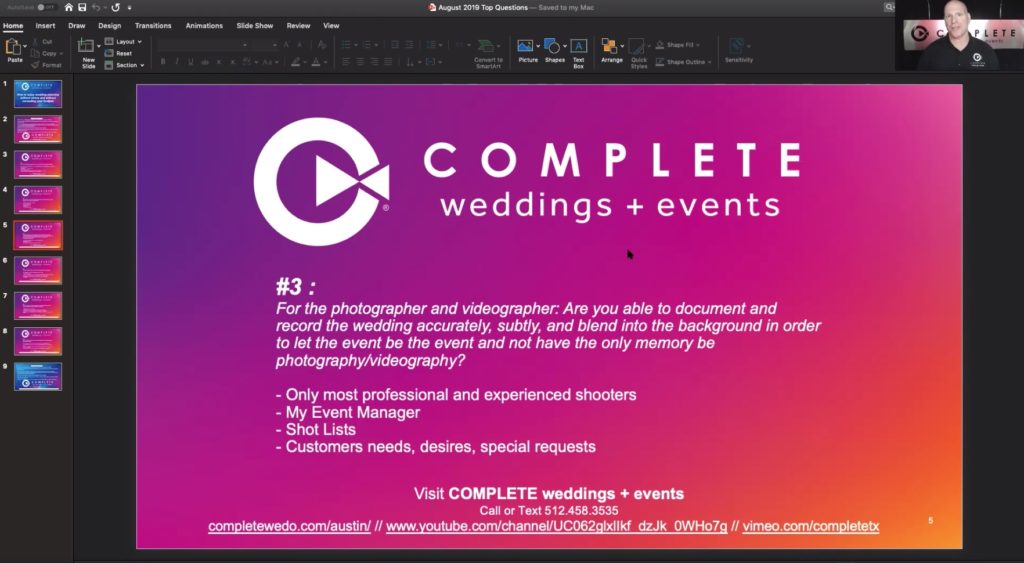The width and height of the screenshot is (1024, 563).
Task: Click the New Slide icon
Action: coord(86,46)
